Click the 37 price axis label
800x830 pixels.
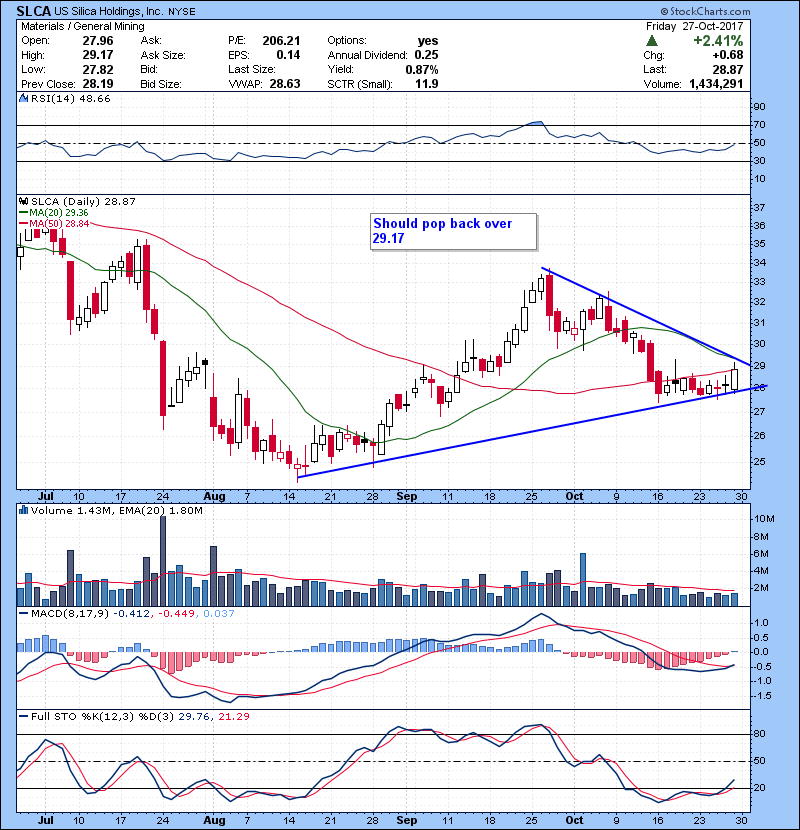(x=759, y=207)
